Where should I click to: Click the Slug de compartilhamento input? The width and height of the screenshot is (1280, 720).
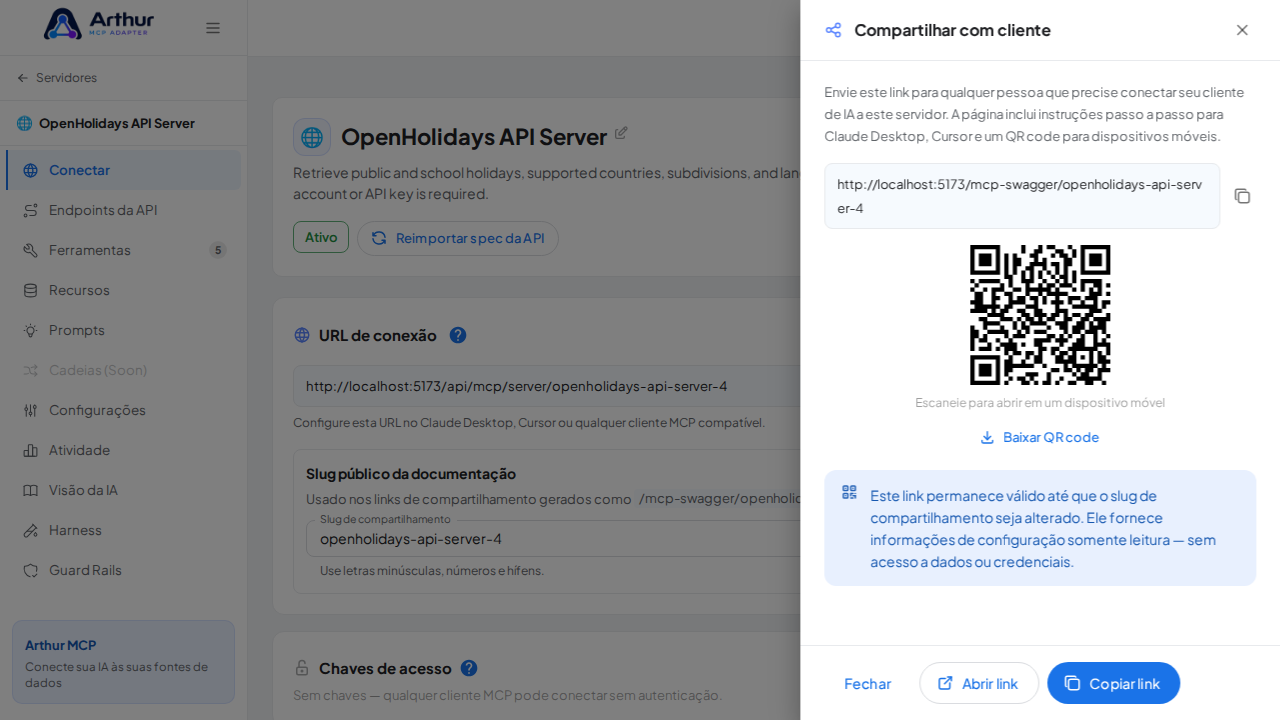click(553, 539)
